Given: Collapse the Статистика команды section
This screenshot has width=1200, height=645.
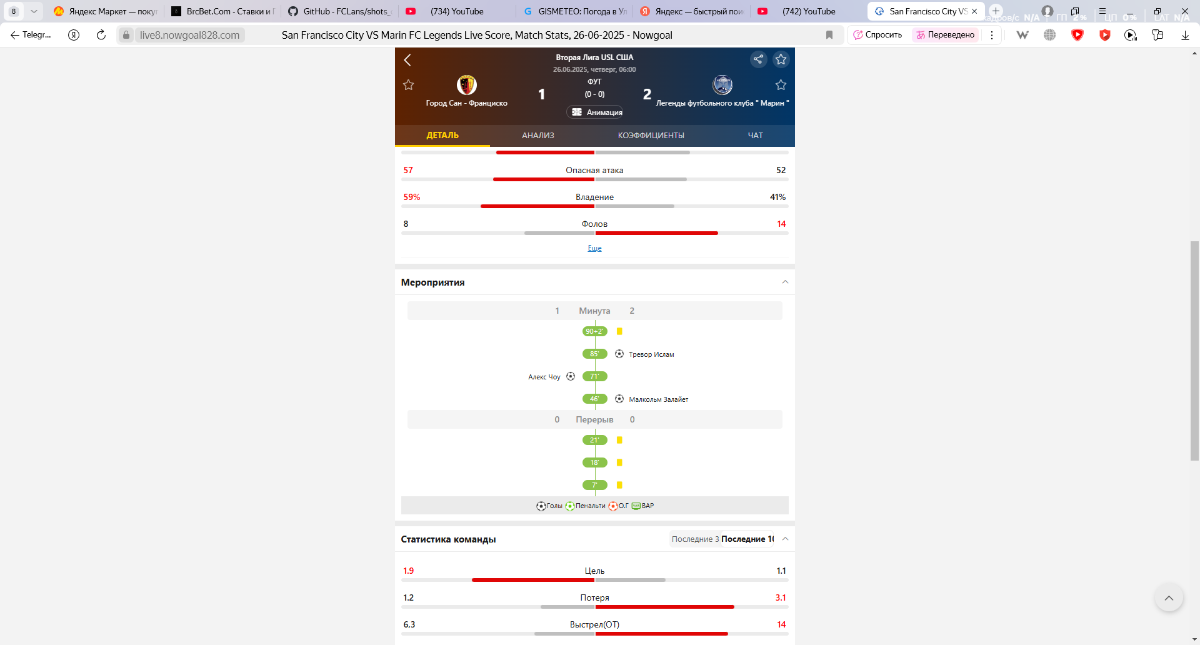Looking at the screenshot, I should point(785,539).
